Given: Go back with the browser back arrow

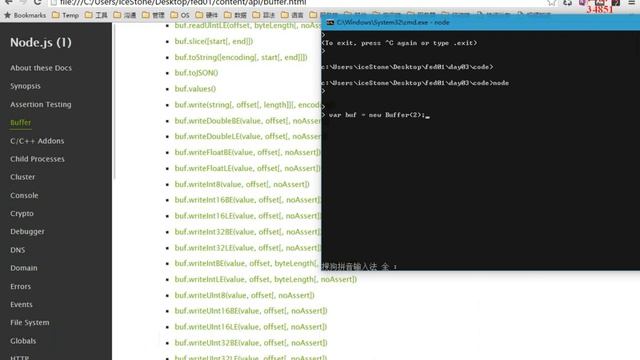Looking at the screenshot, I should 9,2.
